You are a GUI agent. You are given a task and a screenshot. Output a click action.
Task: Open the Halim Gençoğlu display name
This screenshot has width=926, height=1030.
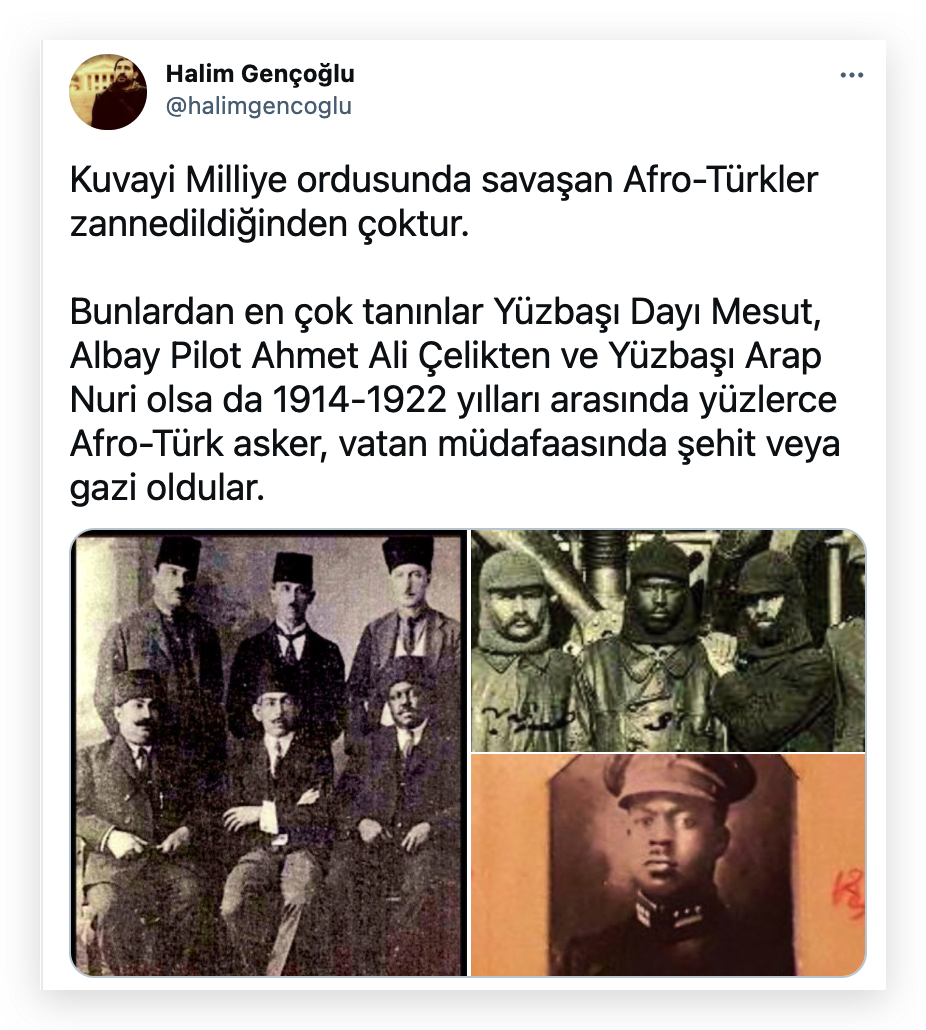(260, 74)
